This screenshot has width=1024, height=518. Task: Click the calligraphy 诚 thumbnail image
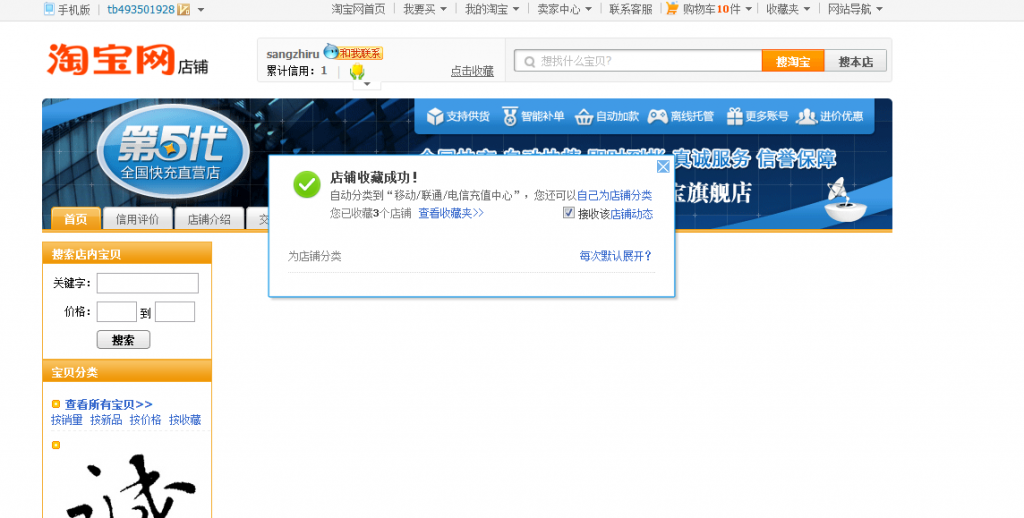pos(131,486)
